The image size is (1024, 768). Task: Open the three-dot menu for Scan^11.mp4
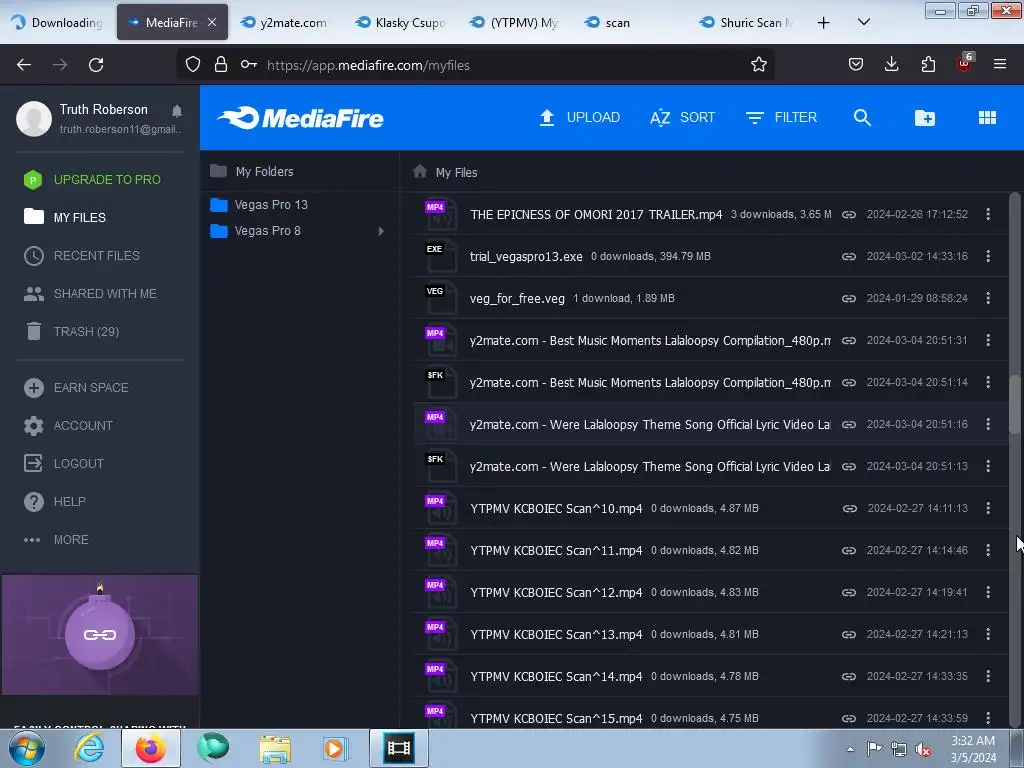click(987, 551)
